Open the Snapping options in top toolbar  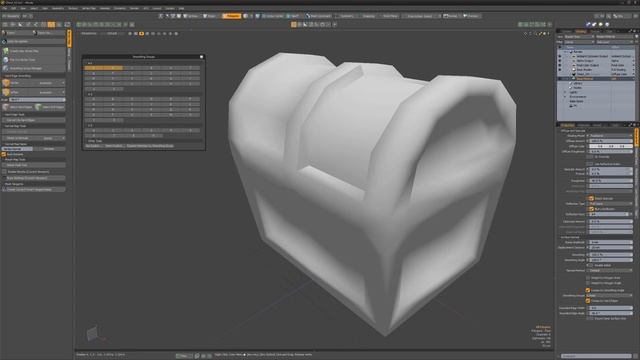coord(368,16)
